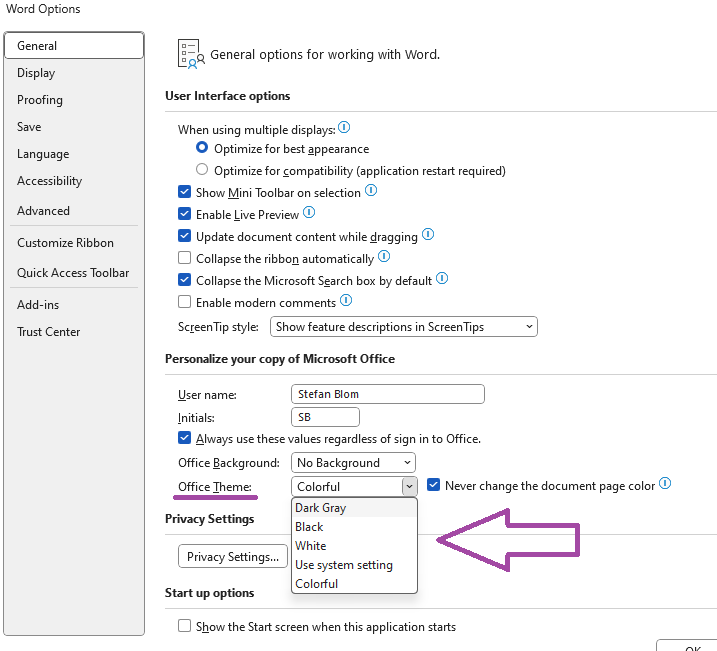This screenshot has width=717, height=651.
Task: Open the Save category
Action: pyautogui.click(x=74, y=127)
